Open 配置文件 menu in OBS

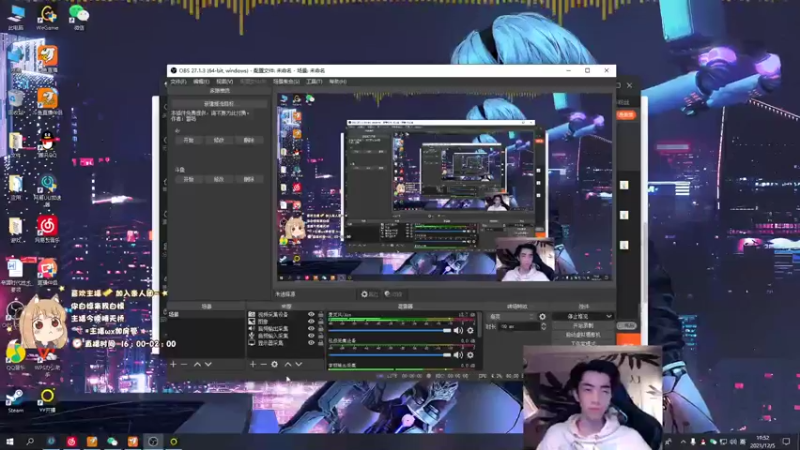[x=253, y=82]
